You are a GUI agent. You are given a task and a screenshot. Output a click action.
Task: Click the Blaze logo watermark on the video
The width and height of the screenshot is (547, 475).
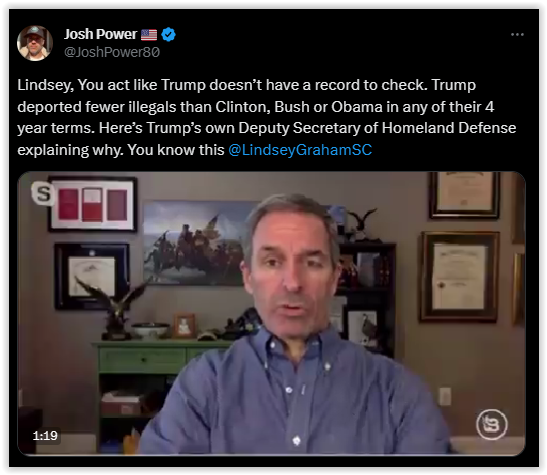click(492, 424)
